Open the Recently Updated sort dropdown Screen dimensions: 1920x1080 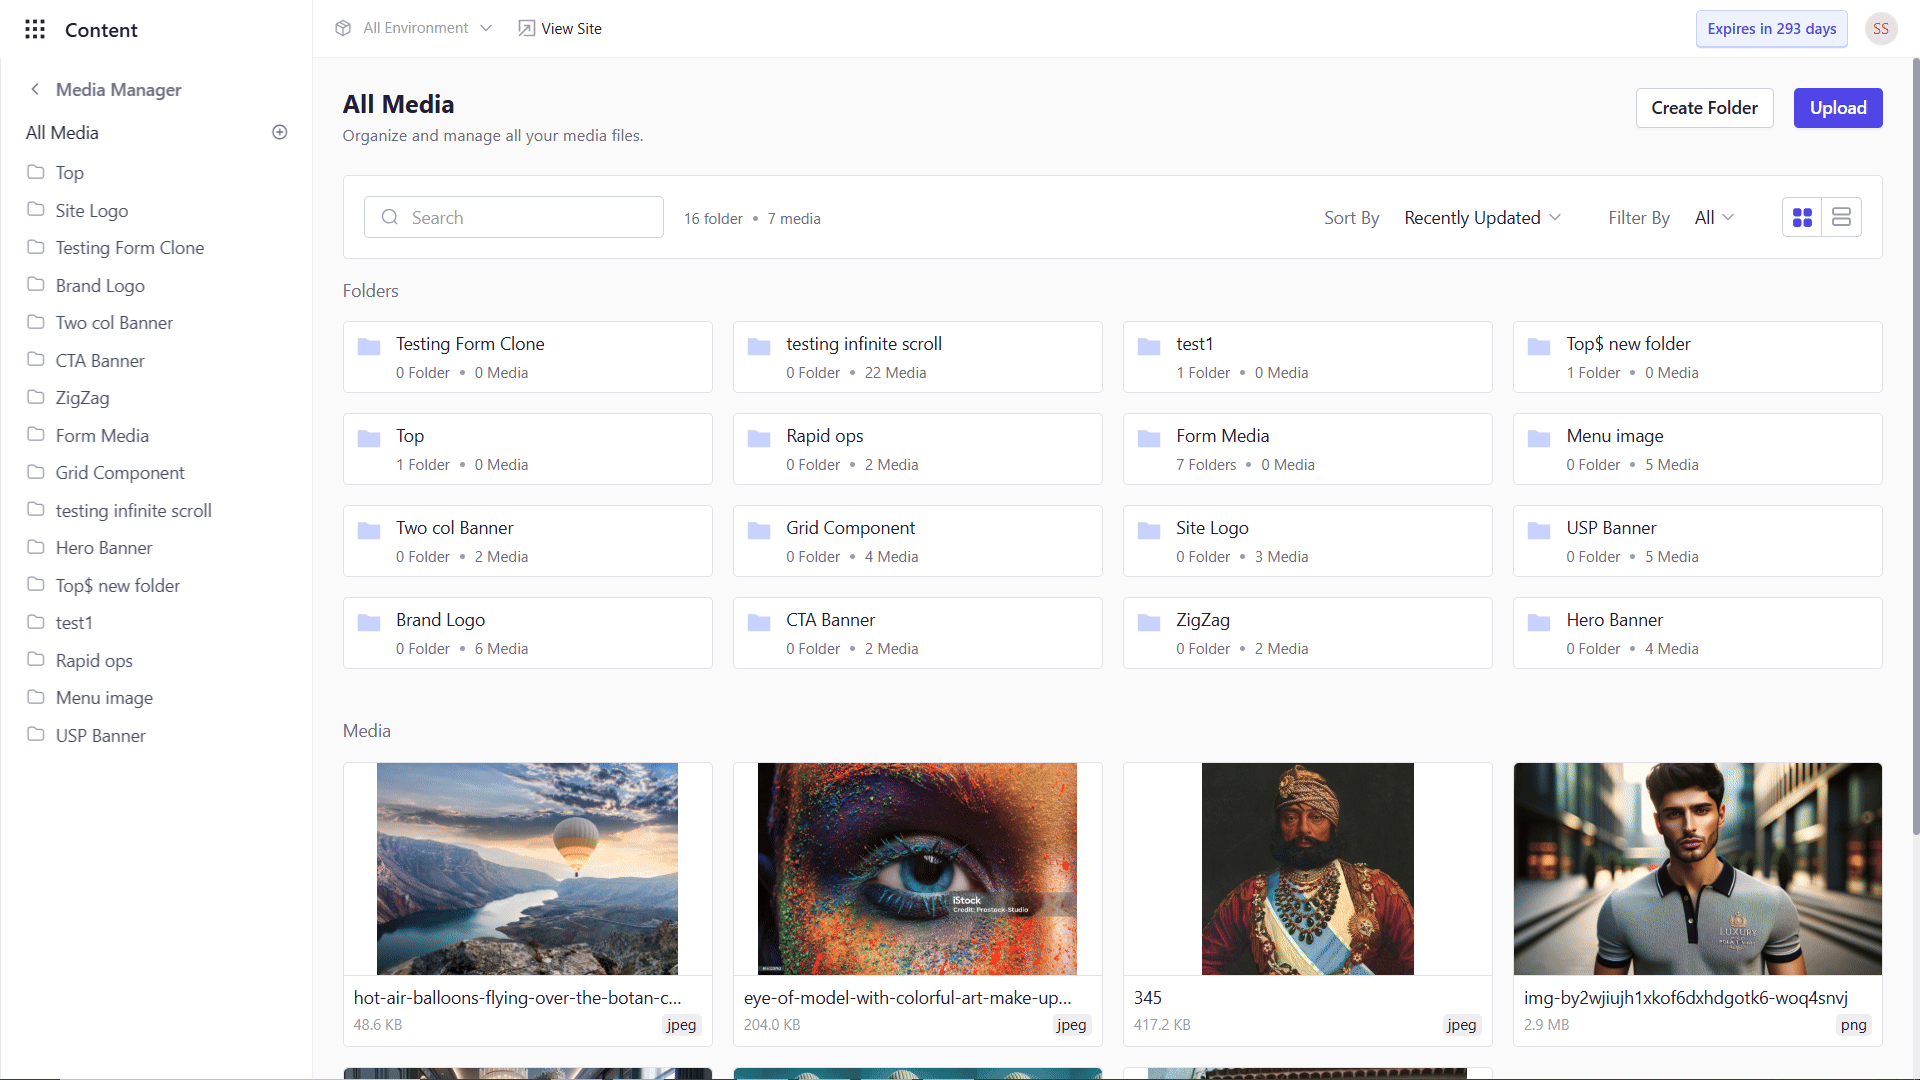coord(1482,218)
